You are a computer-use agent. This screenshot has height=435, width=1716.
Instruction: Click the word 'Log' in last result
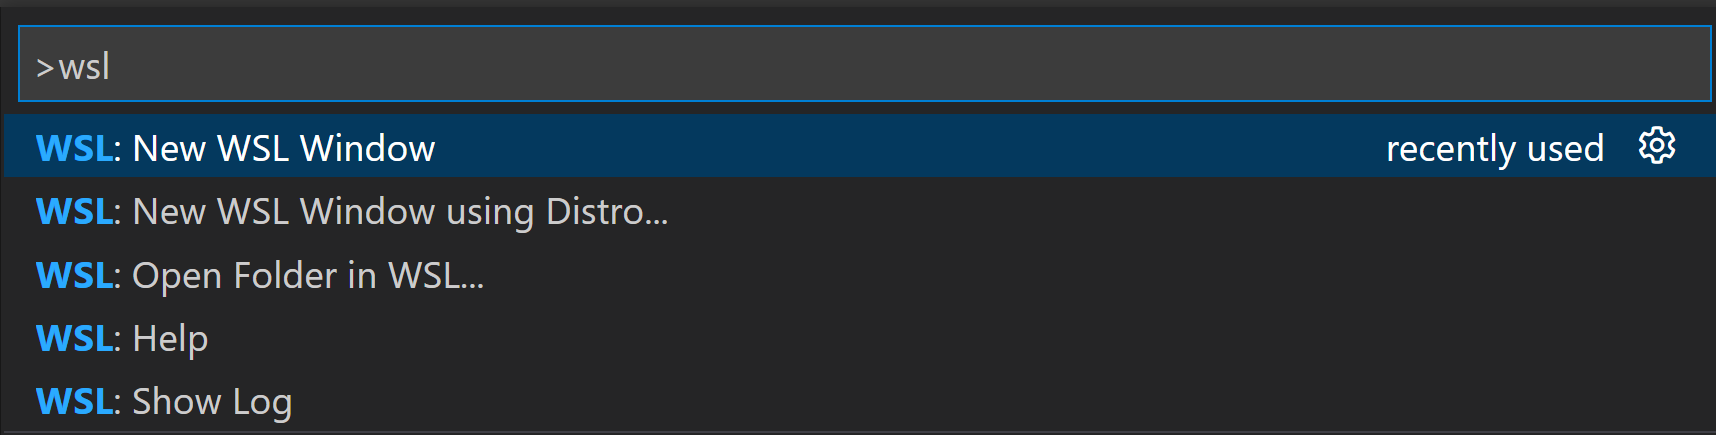pyautogui.click(x=262, y=402)
